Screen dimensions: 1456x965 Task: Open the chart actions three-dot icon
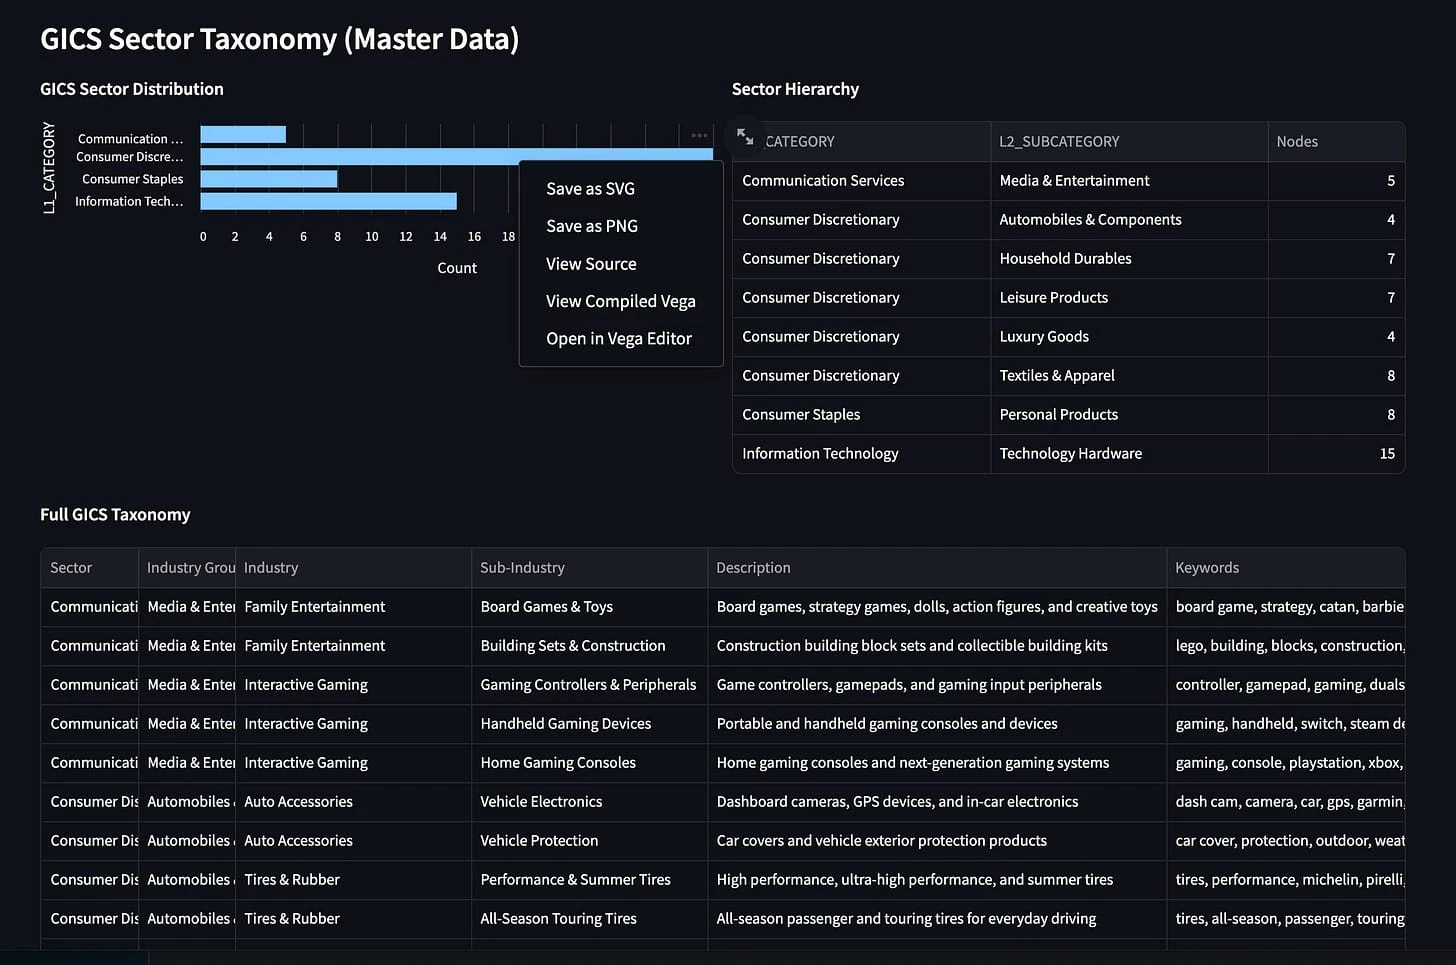pos(699,134)
